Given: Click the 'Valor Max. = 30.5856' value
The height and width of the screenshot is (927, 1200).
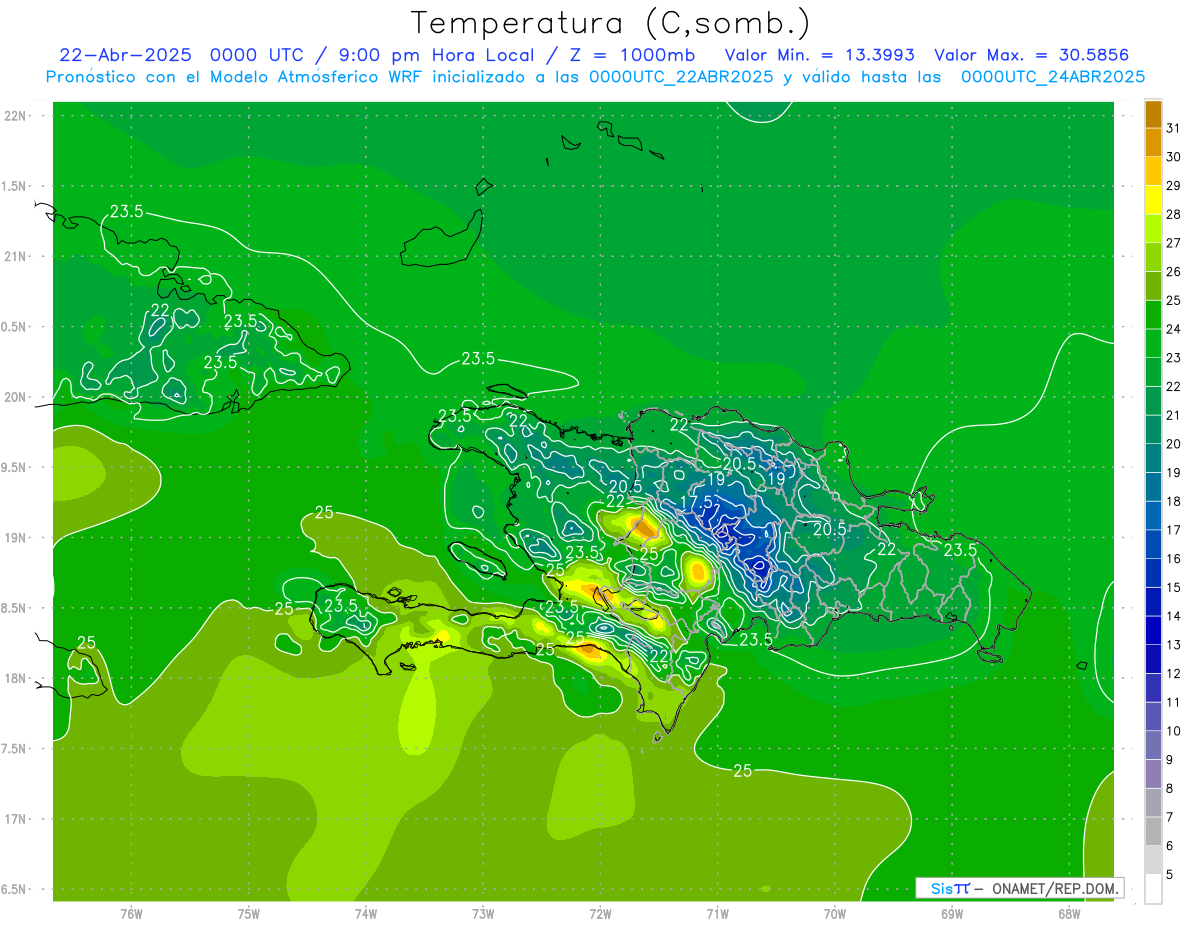Looking at the screenshot, I should click(1032, 55).
